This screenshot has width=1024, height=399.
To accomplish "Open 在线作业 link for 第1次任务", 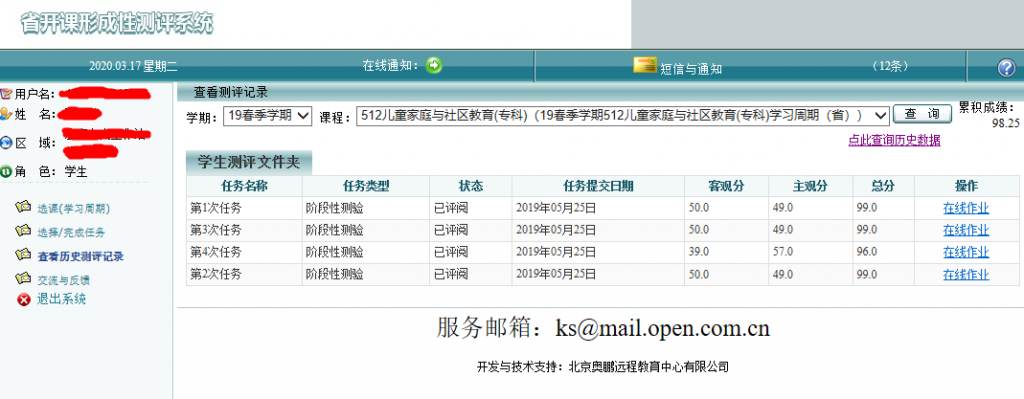I will click(x=966, y=209).
